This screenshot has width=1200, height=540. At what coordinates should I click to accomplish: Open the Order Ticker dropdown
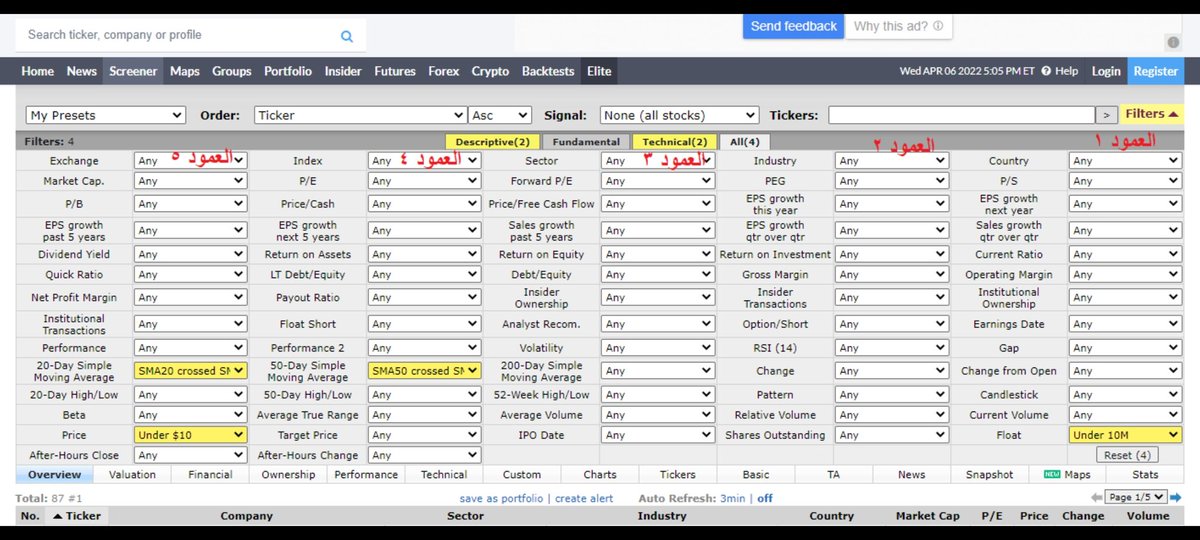(360, 115)
